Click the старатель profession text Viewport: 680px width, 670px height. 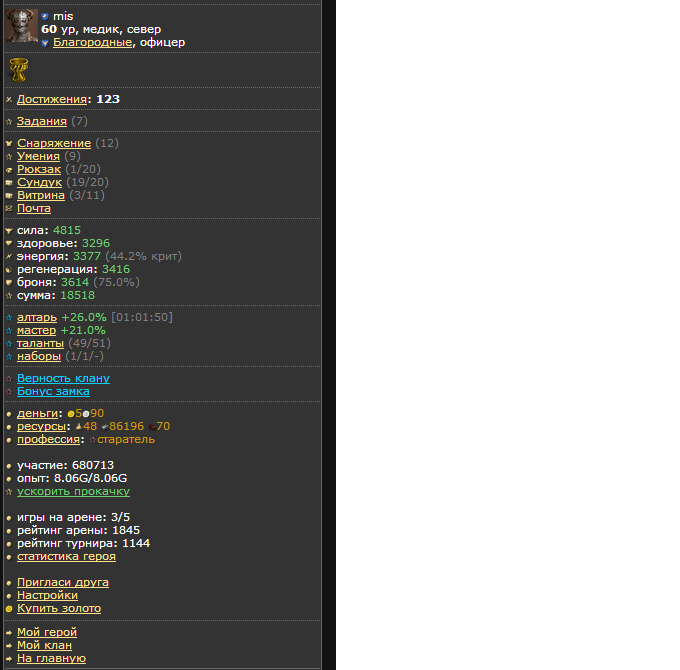pyautogui.click(x=126, y=439)
